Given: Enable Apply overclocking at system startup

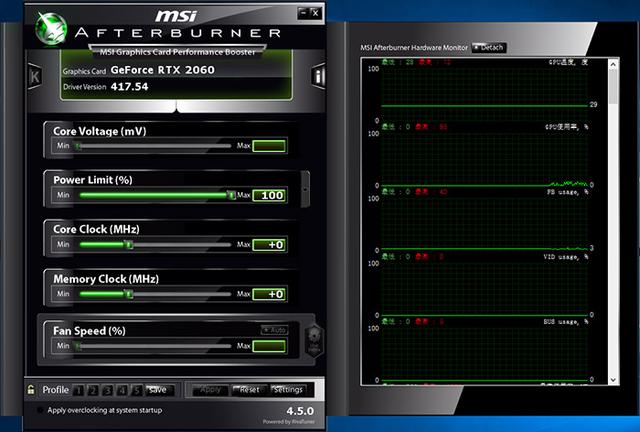Looking at the screenshot, I should [40, 410].
